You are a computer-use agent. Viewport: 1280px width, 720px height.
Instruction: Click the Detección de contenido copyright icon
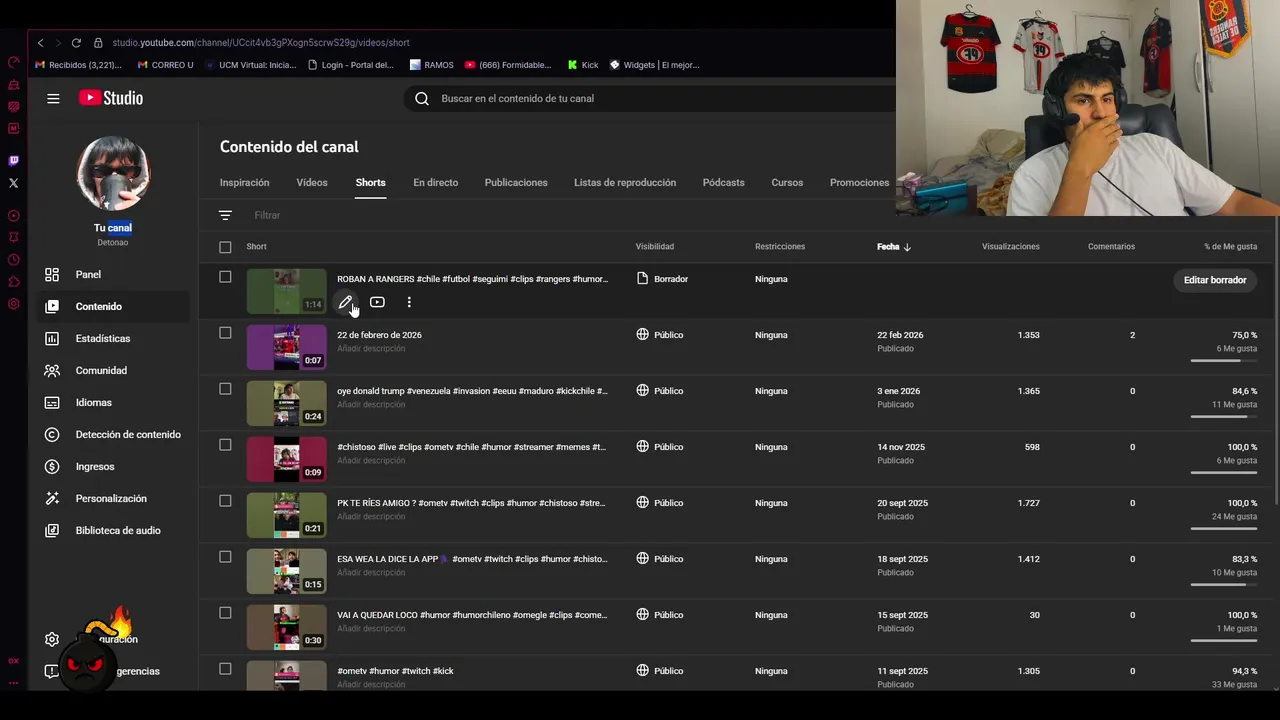[52, 434]
